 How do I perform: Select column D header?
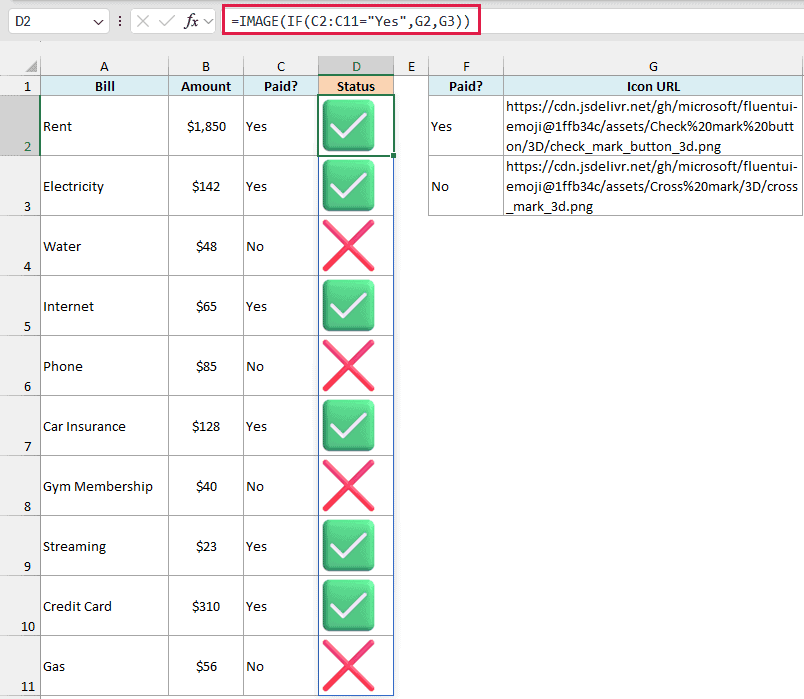point(356,66)
